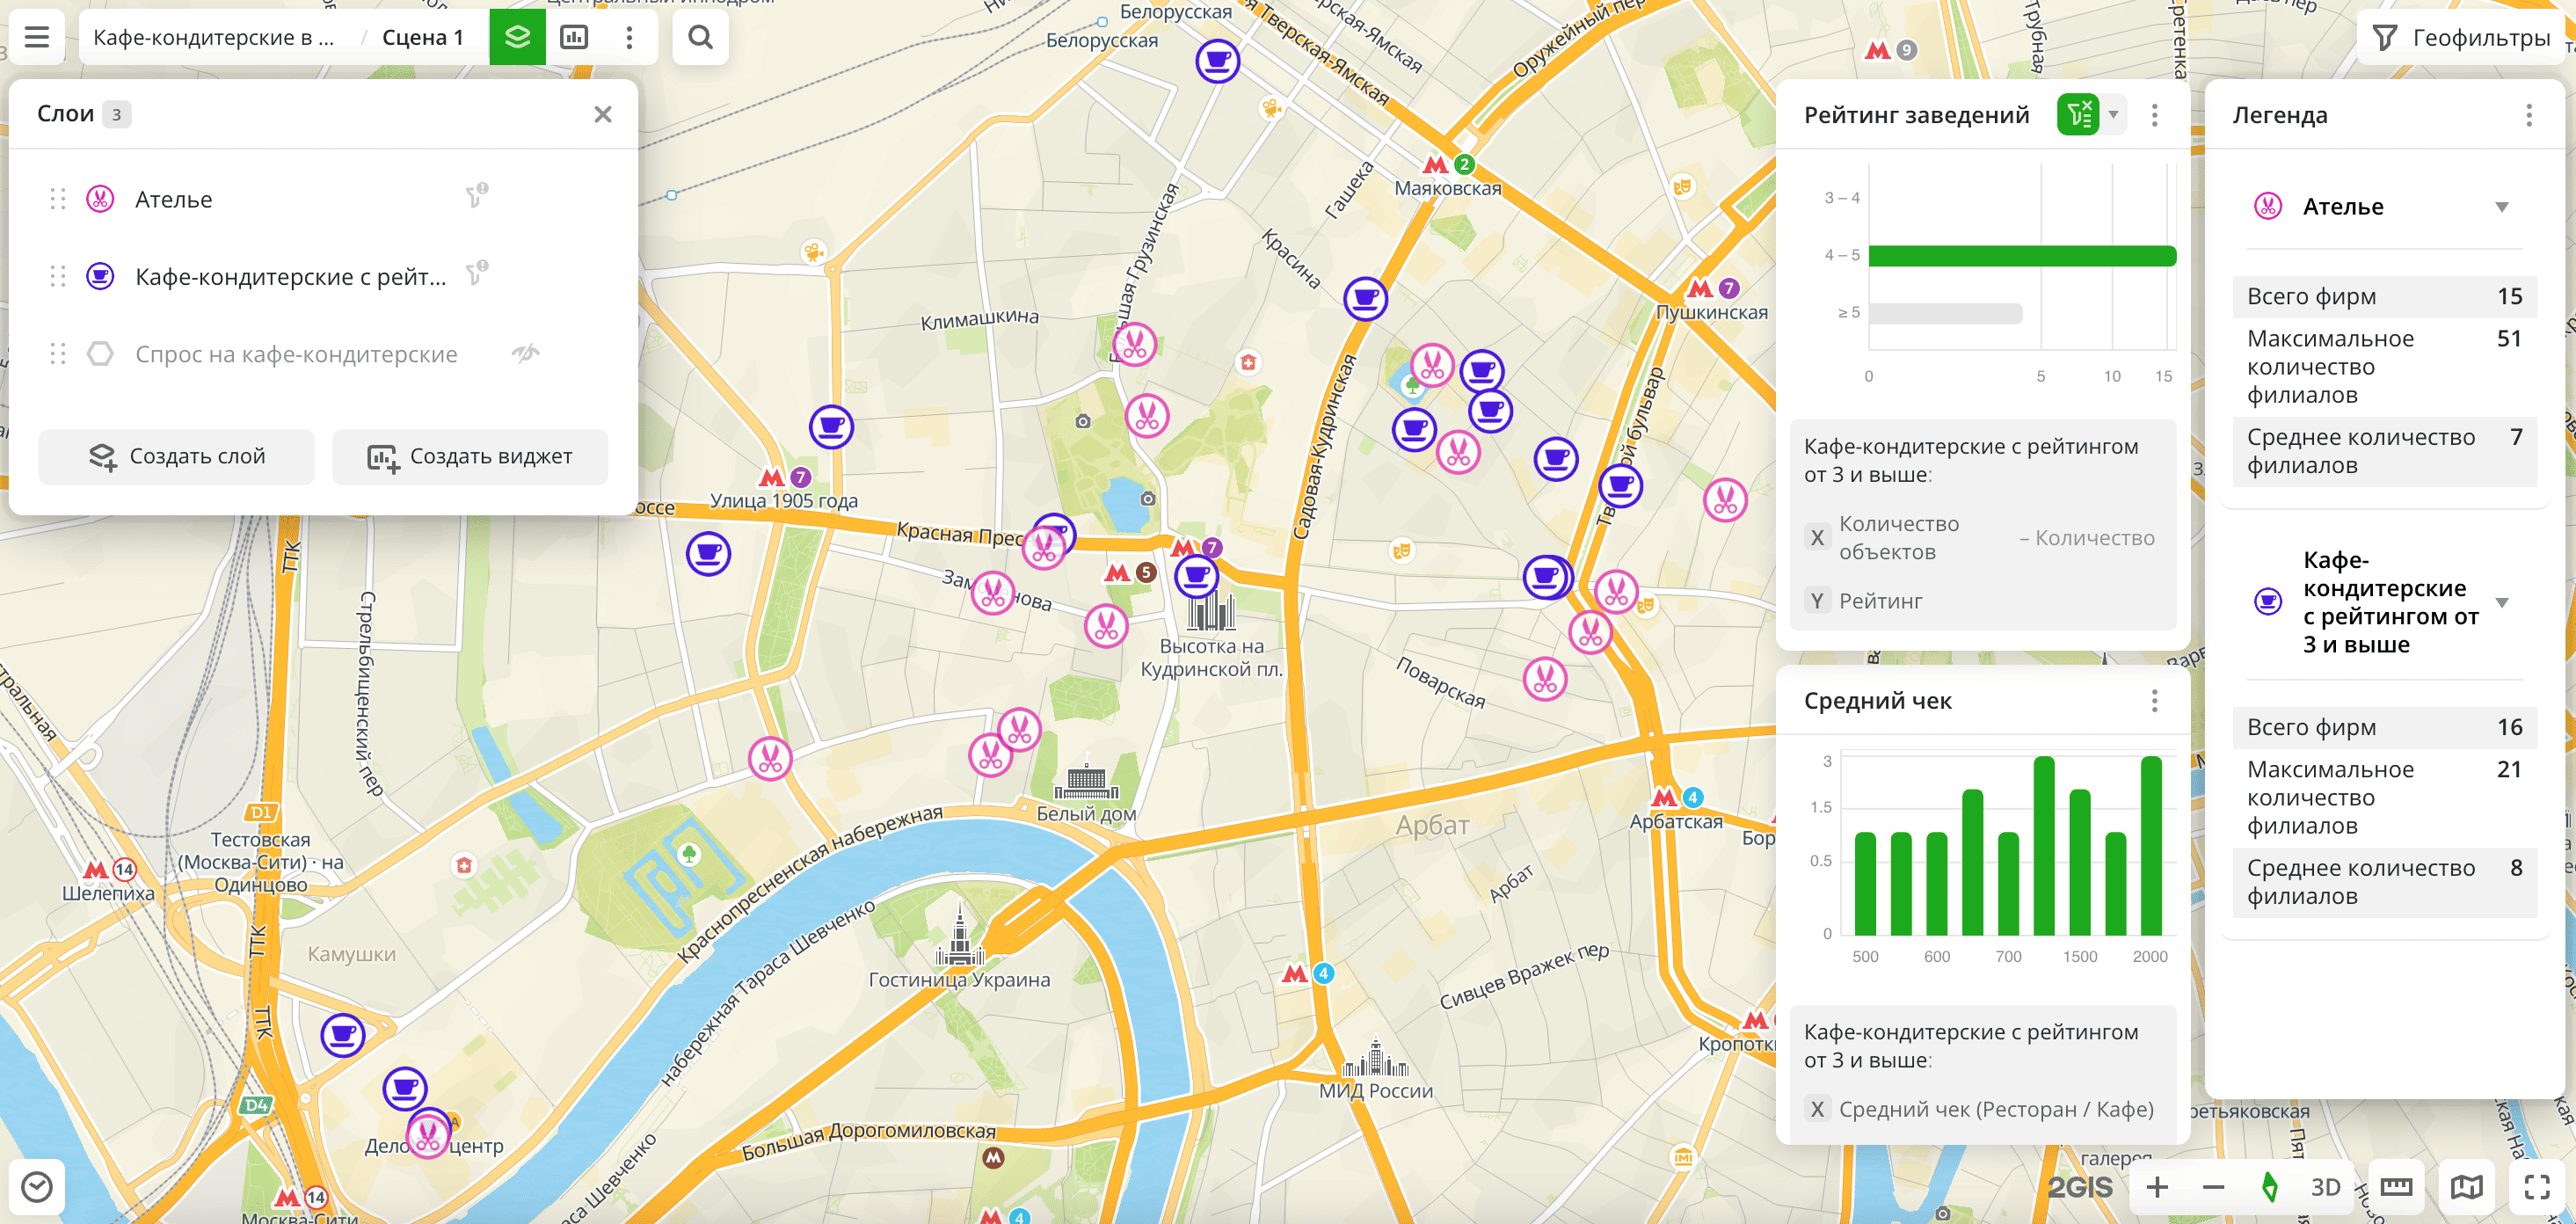This screenshot has height=1224, width=2576.
Task: Click the Создать слой button
Action: [x=177, y=457]
